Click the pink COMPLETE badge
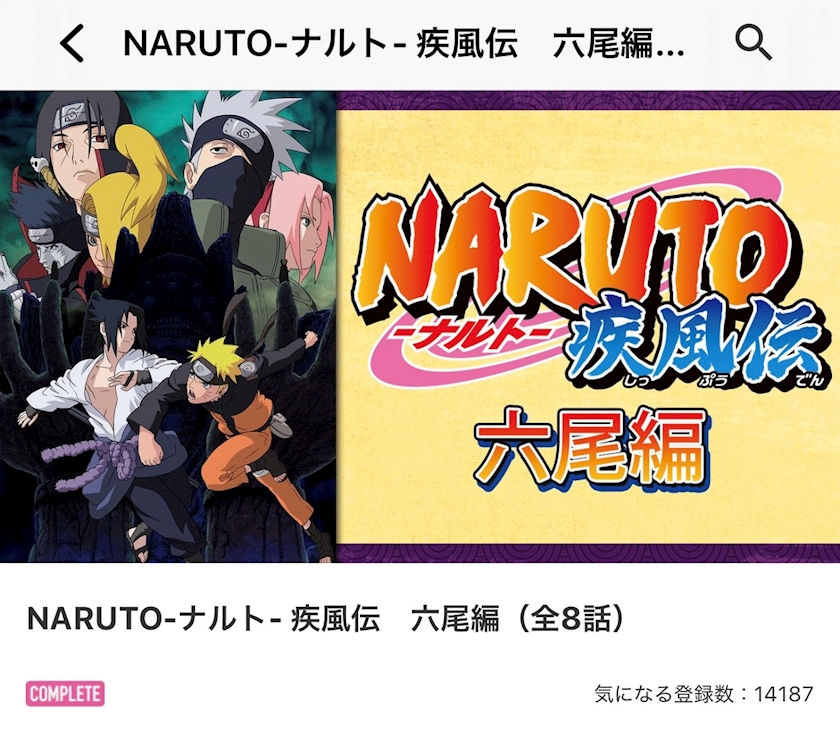840x745 pixels. (x=65, y=694)
